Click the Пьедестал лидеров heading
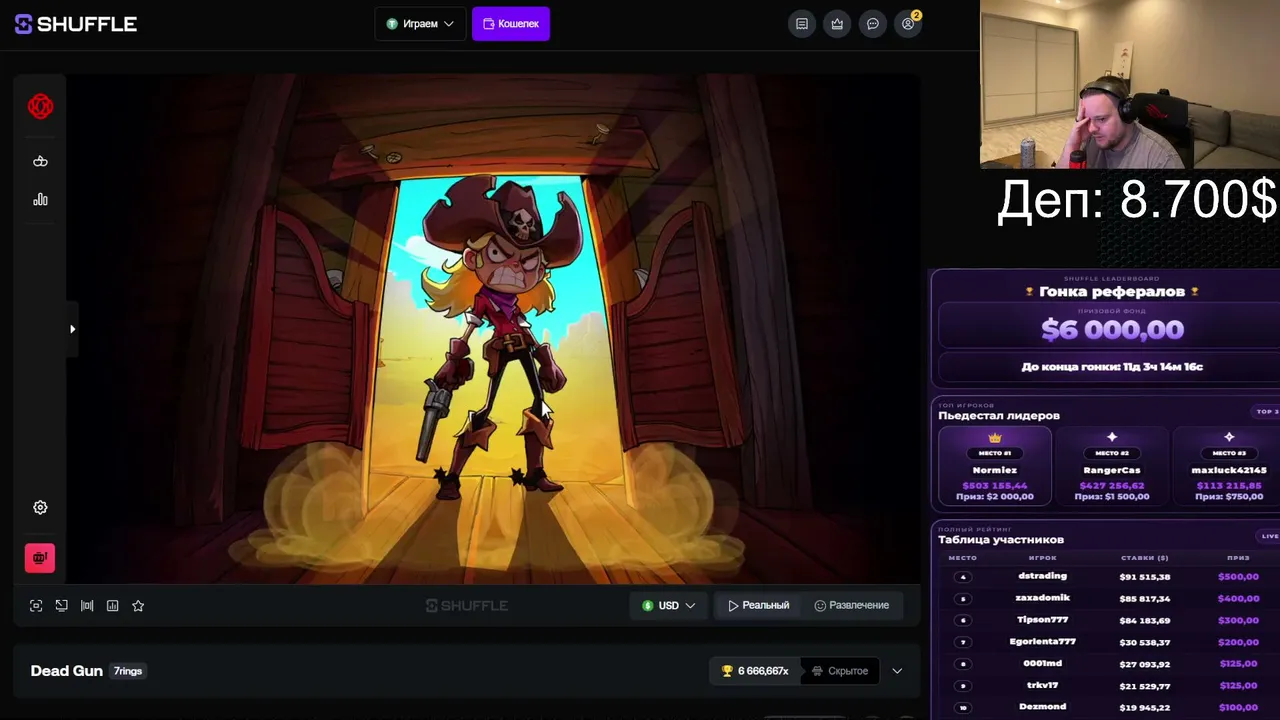Image resolution: width=1280 pixels, height=720 pixels. pos(999,415)
